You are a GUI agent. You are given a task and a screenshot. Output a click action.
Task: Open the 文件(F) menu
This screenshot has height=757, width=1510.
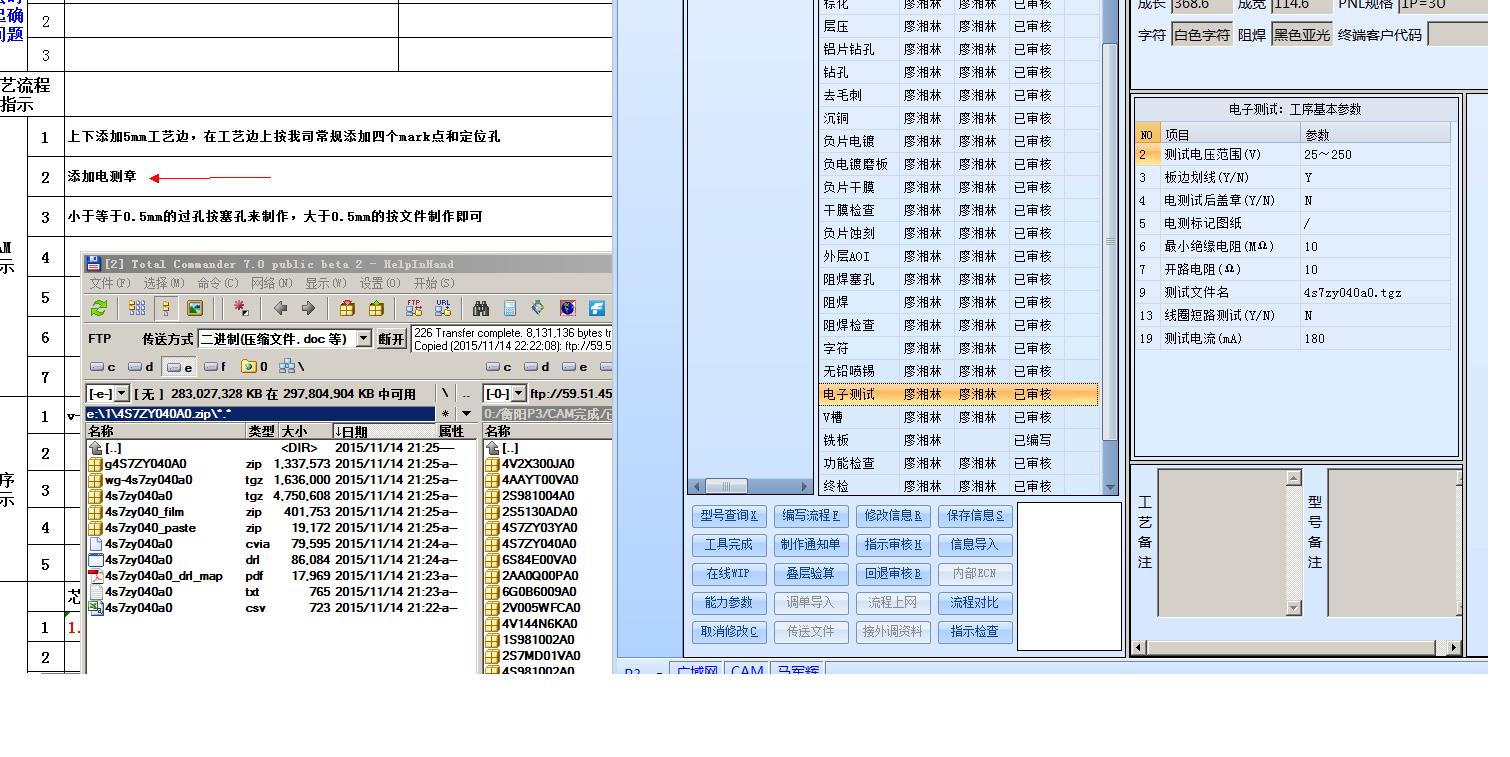pos(110,283)
